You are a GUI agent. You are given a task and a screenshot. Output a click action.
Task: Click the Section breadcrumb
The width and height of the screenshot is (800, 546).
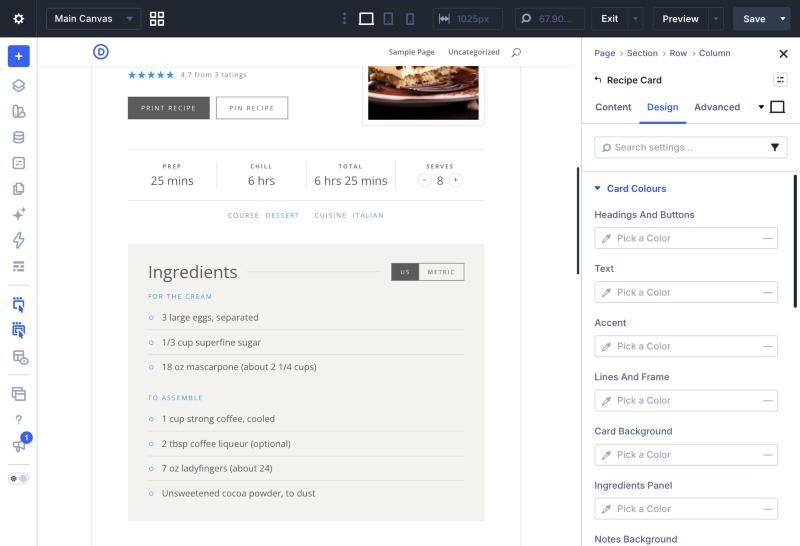pyautogui.click(x=642, y=53)
